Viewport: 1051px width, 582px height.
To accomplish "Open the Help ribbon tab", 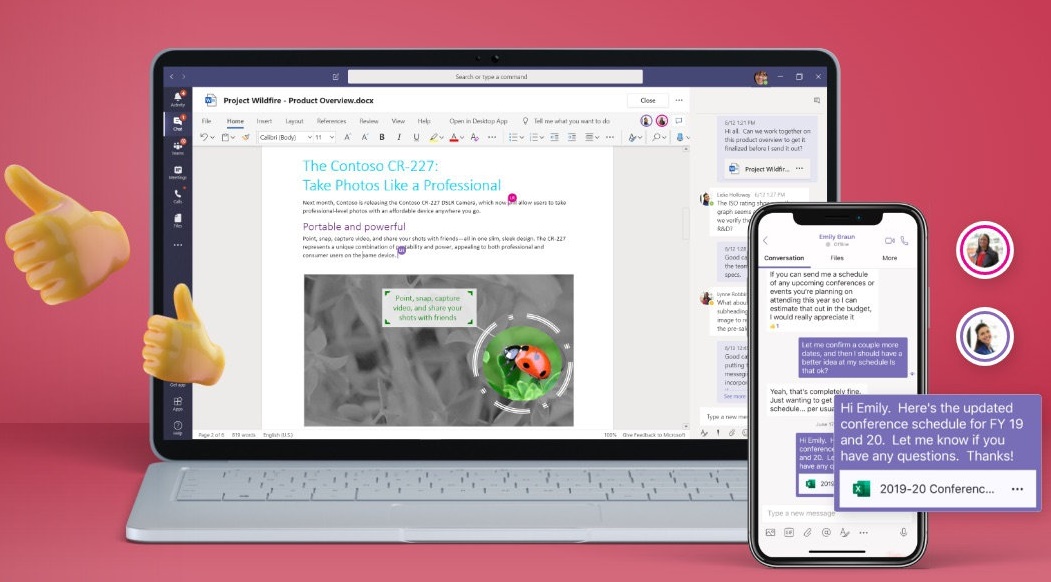I will pos(424,121).
